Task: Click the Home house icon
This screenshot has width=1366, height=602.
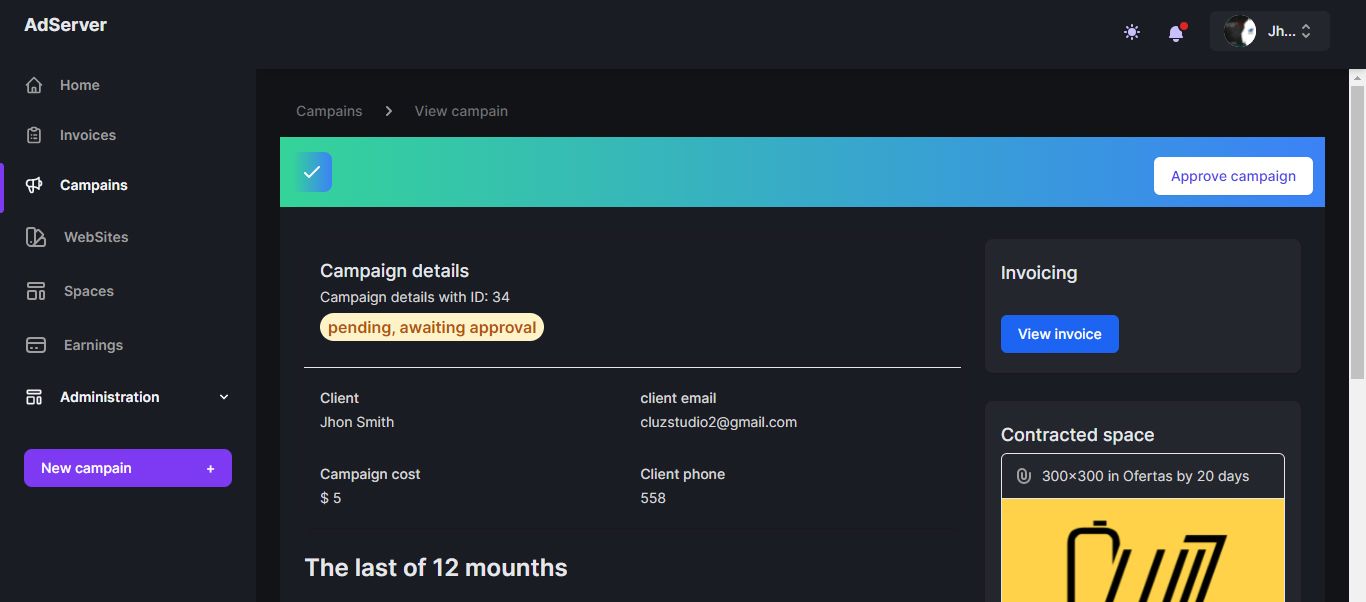Action: tap(34, 86)
